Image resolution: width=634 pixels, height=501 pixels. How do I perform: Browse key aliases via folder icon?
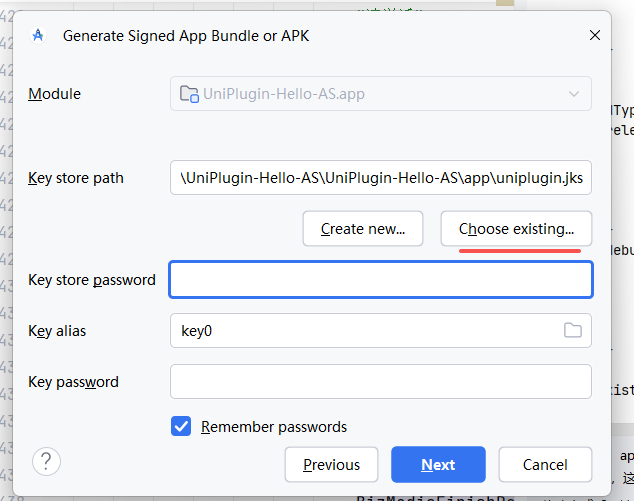click(x=573, y=330)
